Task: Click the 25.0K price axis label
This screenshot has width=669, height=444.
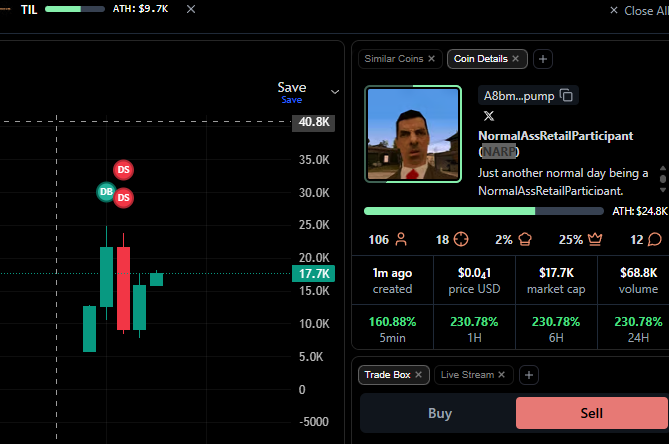Action: pyautogui.click(x=314, y=225)
